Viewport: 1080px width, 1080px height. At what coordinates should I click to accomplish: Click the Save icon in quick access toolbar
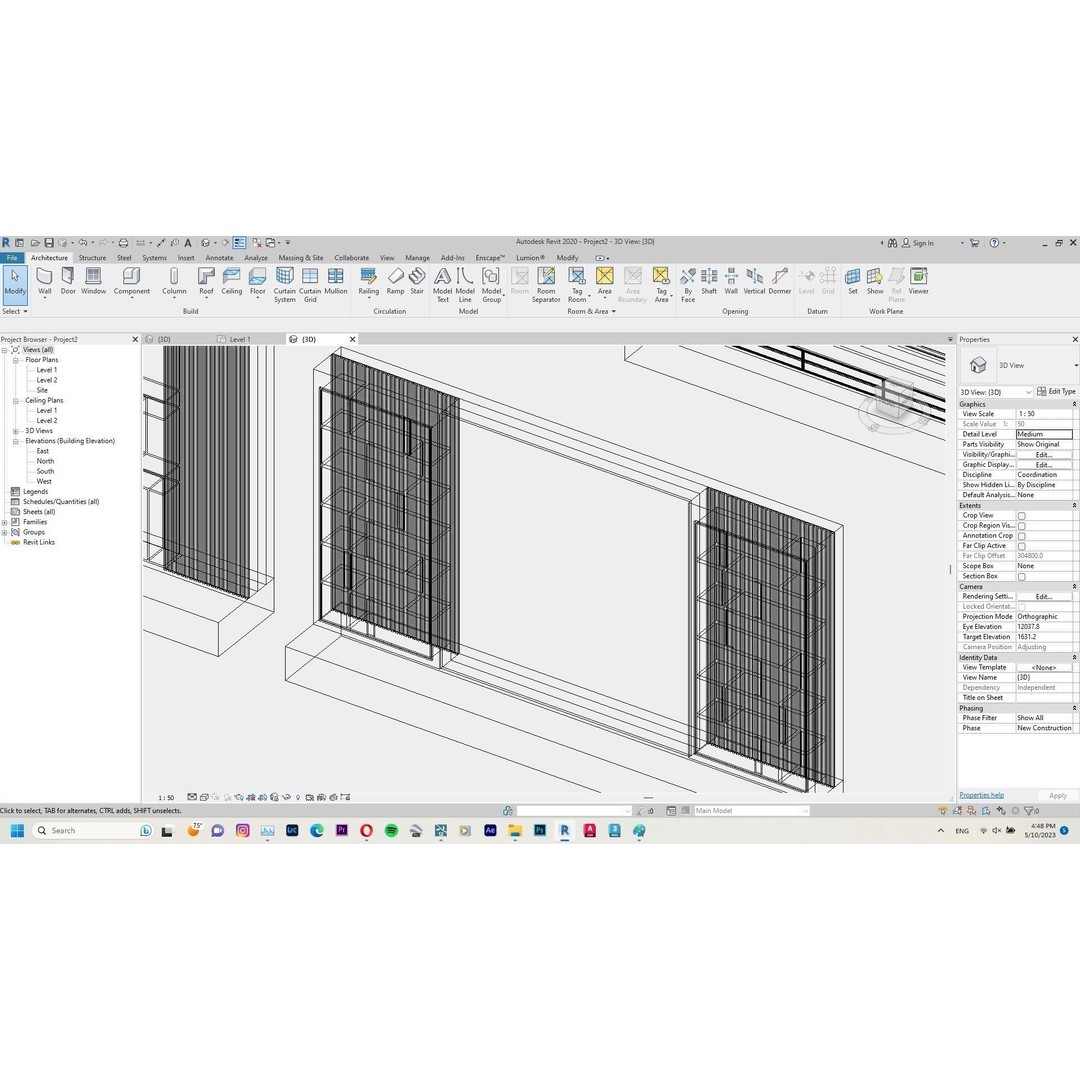coord(49,242)
